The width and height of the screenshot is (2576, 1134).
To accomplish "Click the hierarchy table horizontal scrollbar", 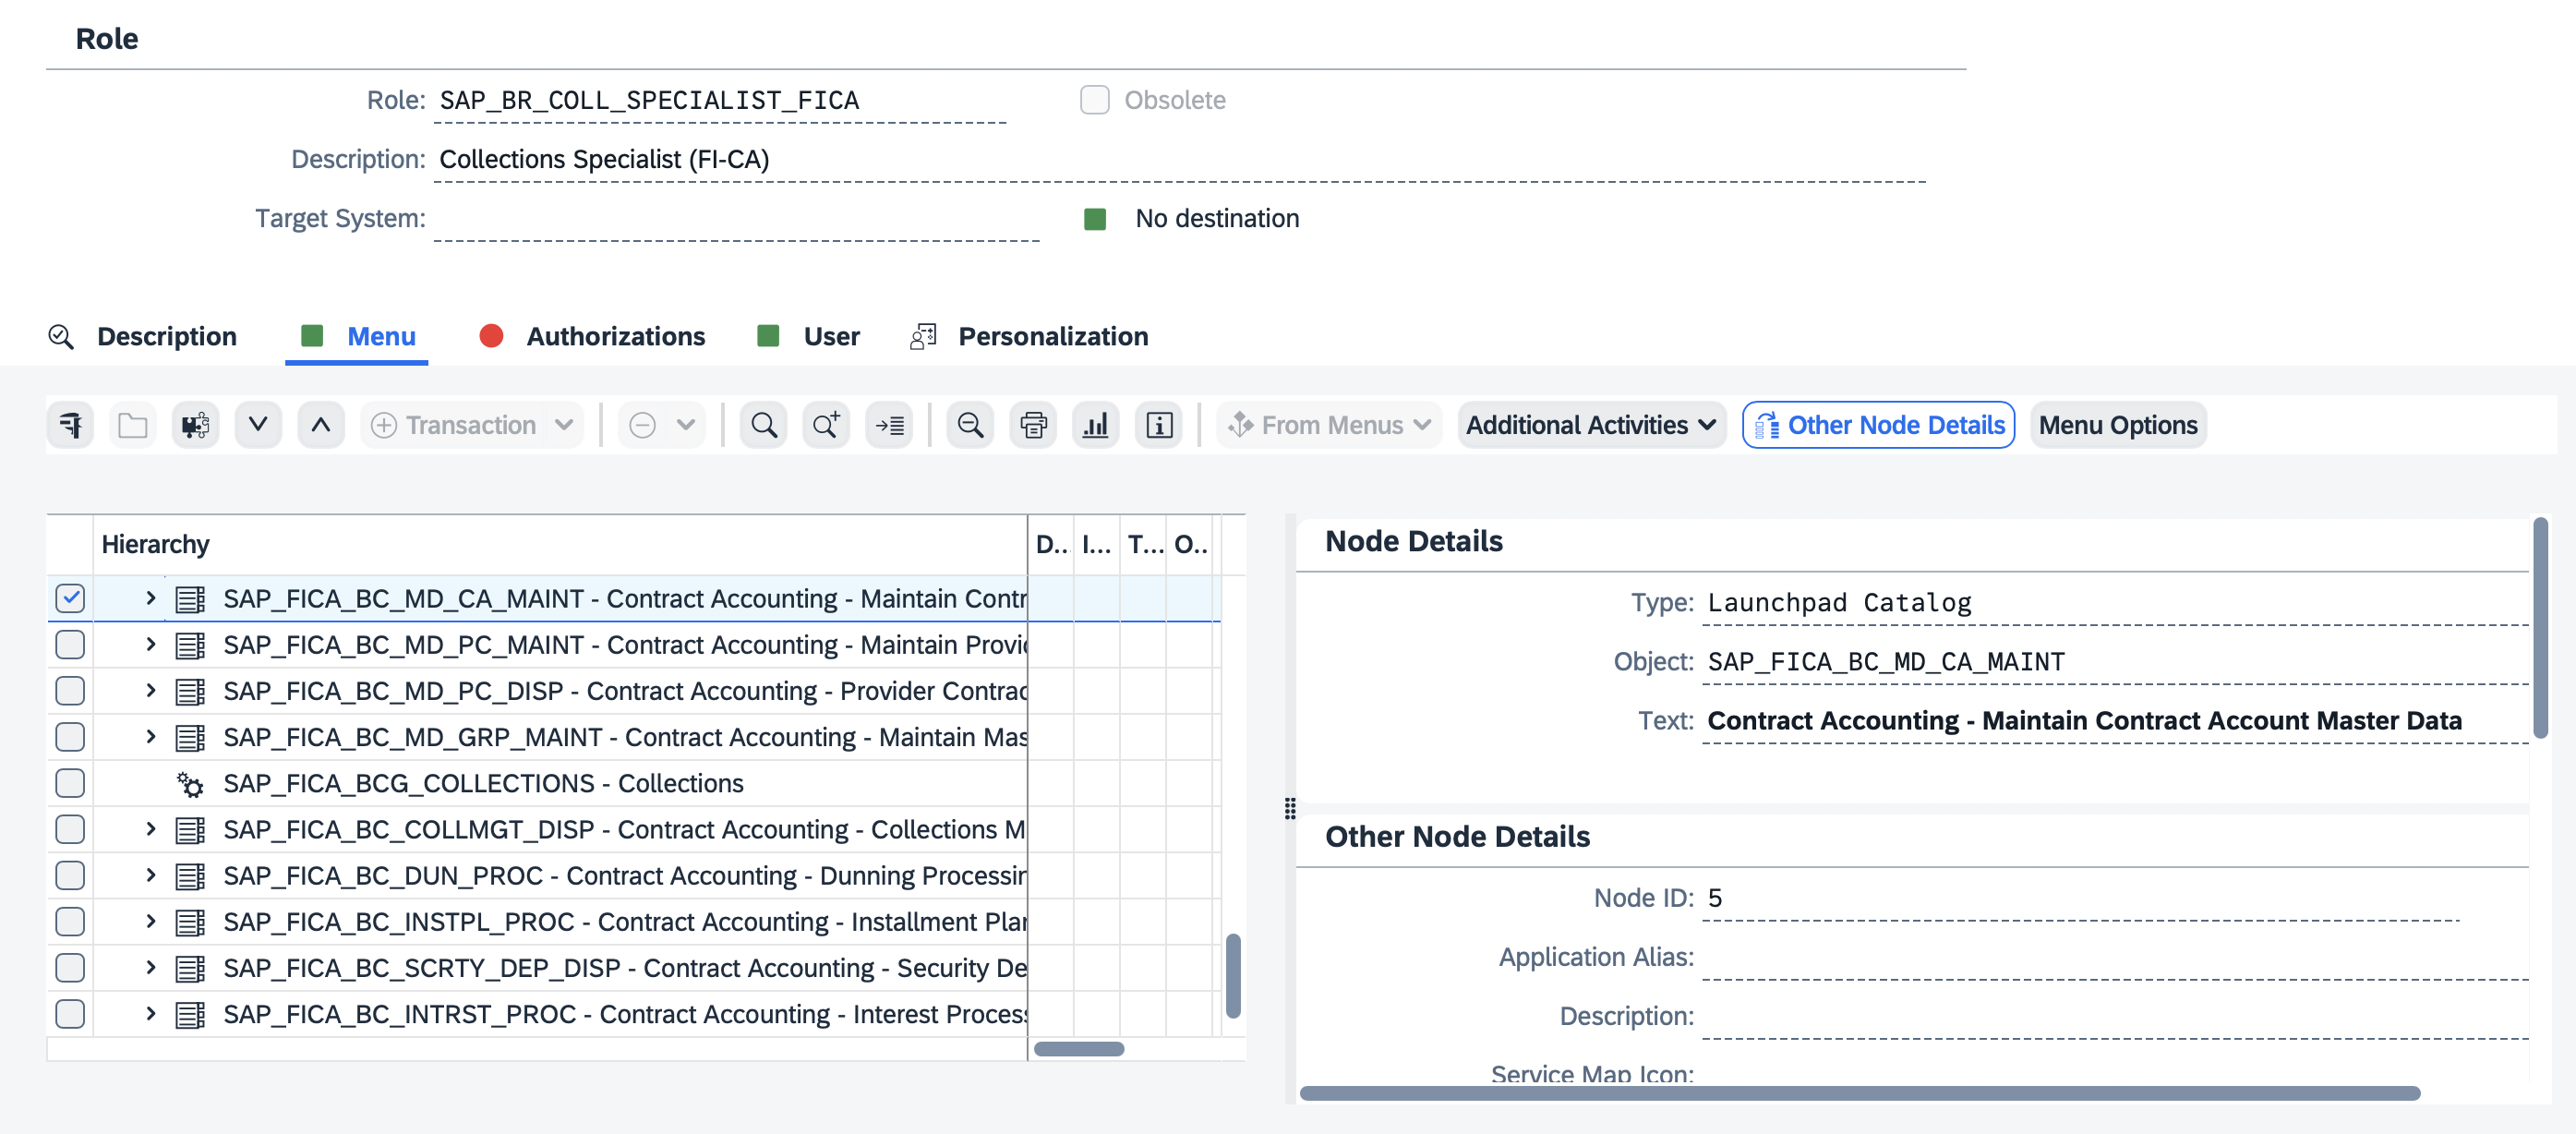I will (1079, 1049).
